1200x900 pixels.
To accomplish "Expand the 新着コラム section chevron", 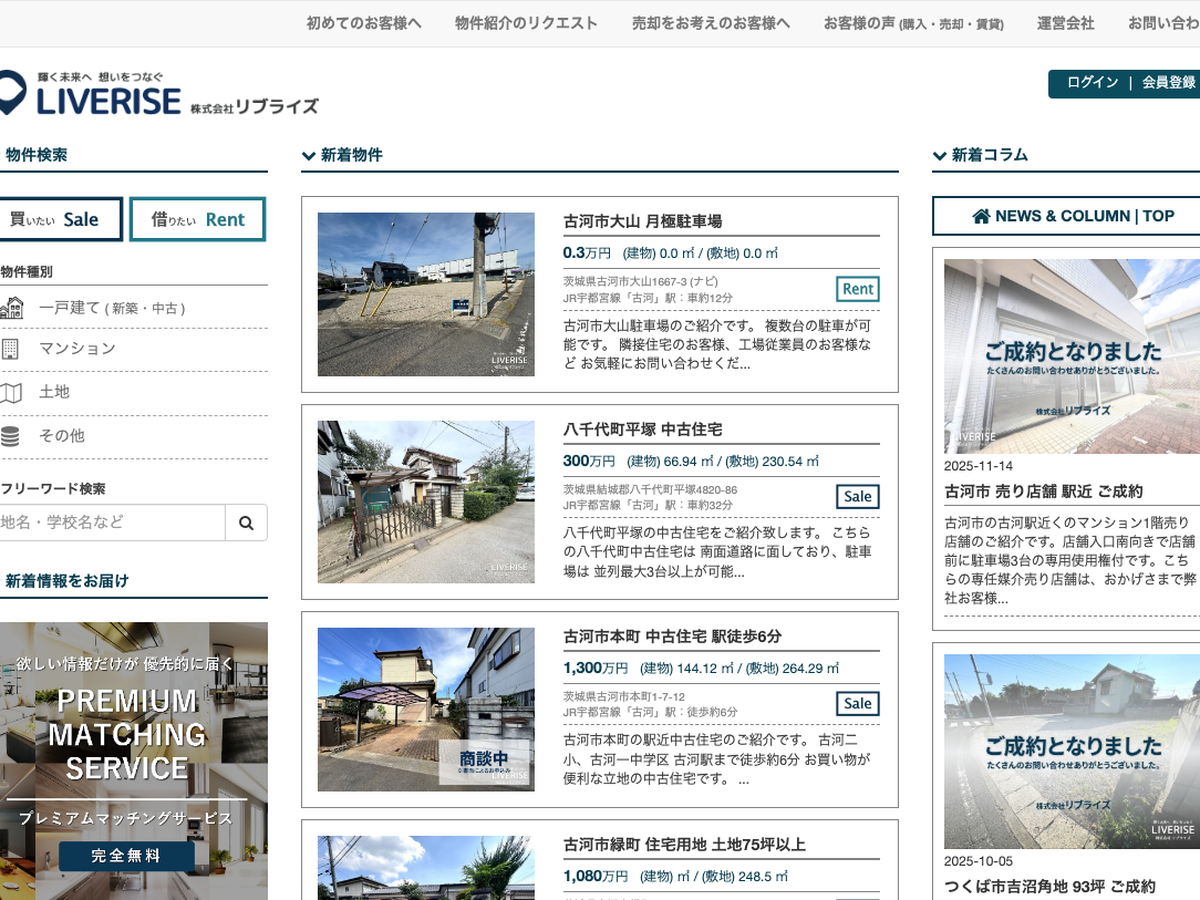I will click(x=940, y=156).
